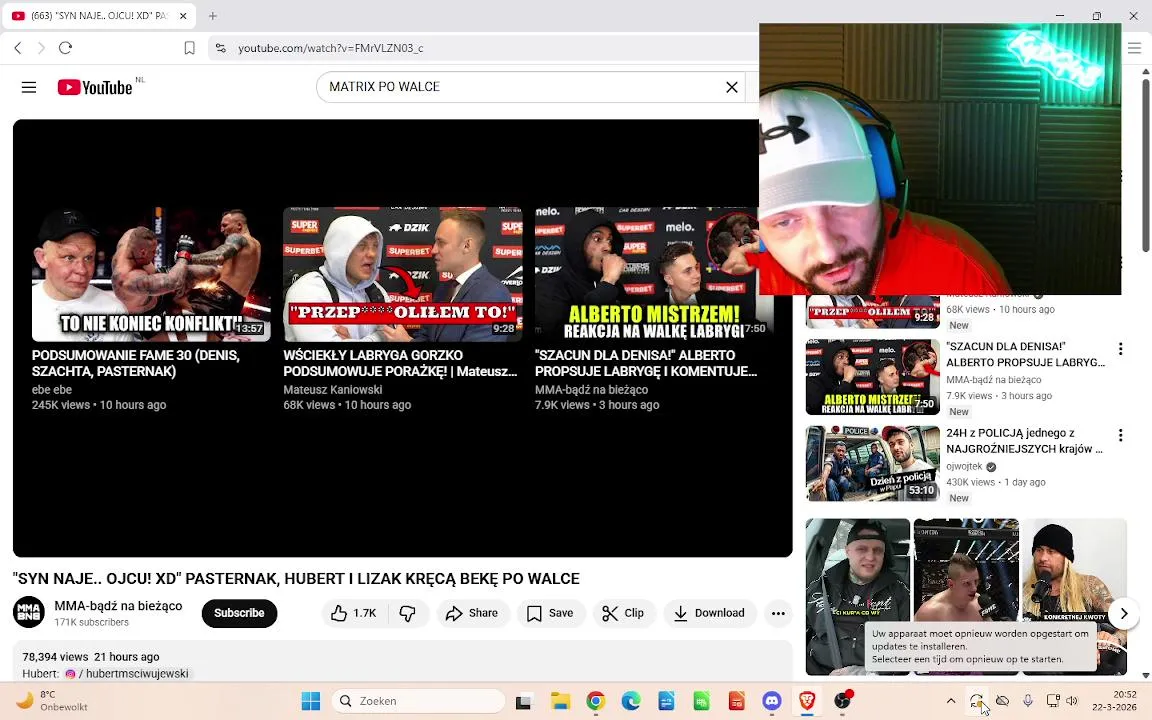The image size is (1152, 720).
Task: Open Google Chrome from taskbar
Action: [x=596, y=702]
